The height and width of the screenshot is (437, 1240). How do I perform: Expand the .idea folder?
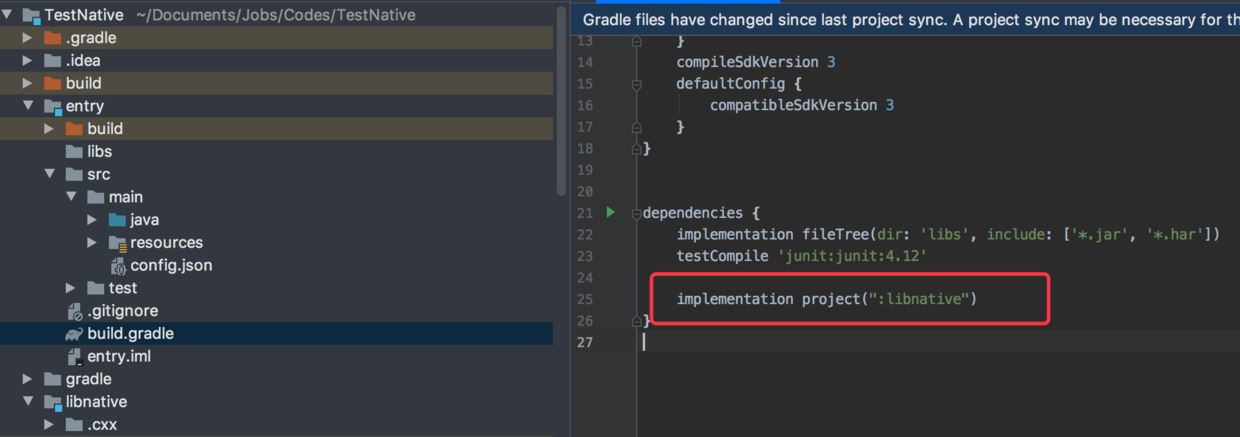tap(28, 61)
